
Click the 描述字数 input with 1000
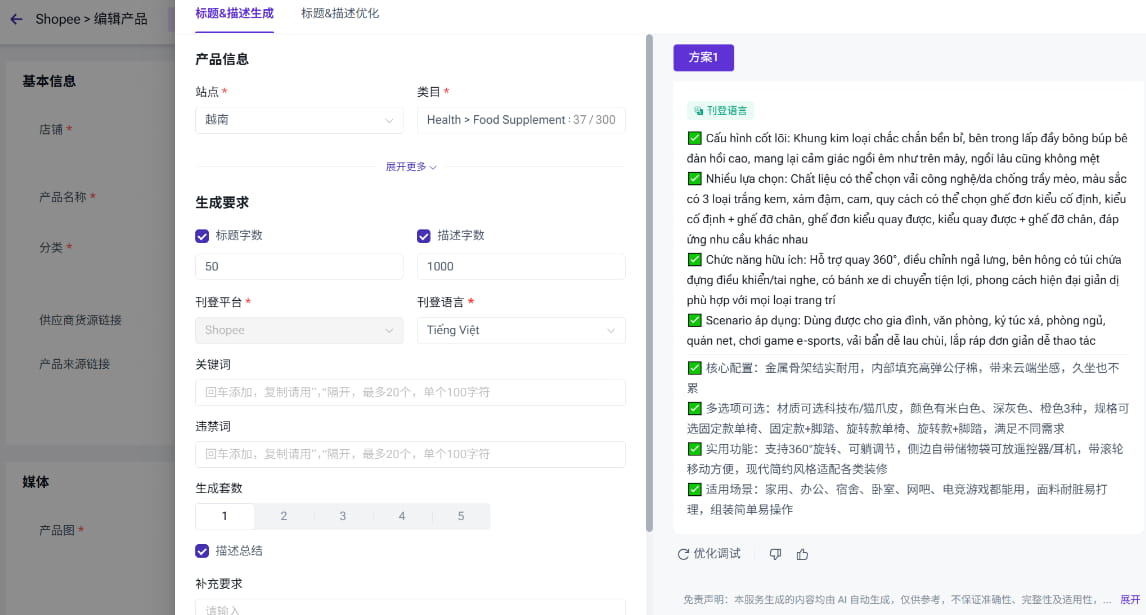click(x=521, y=267)
